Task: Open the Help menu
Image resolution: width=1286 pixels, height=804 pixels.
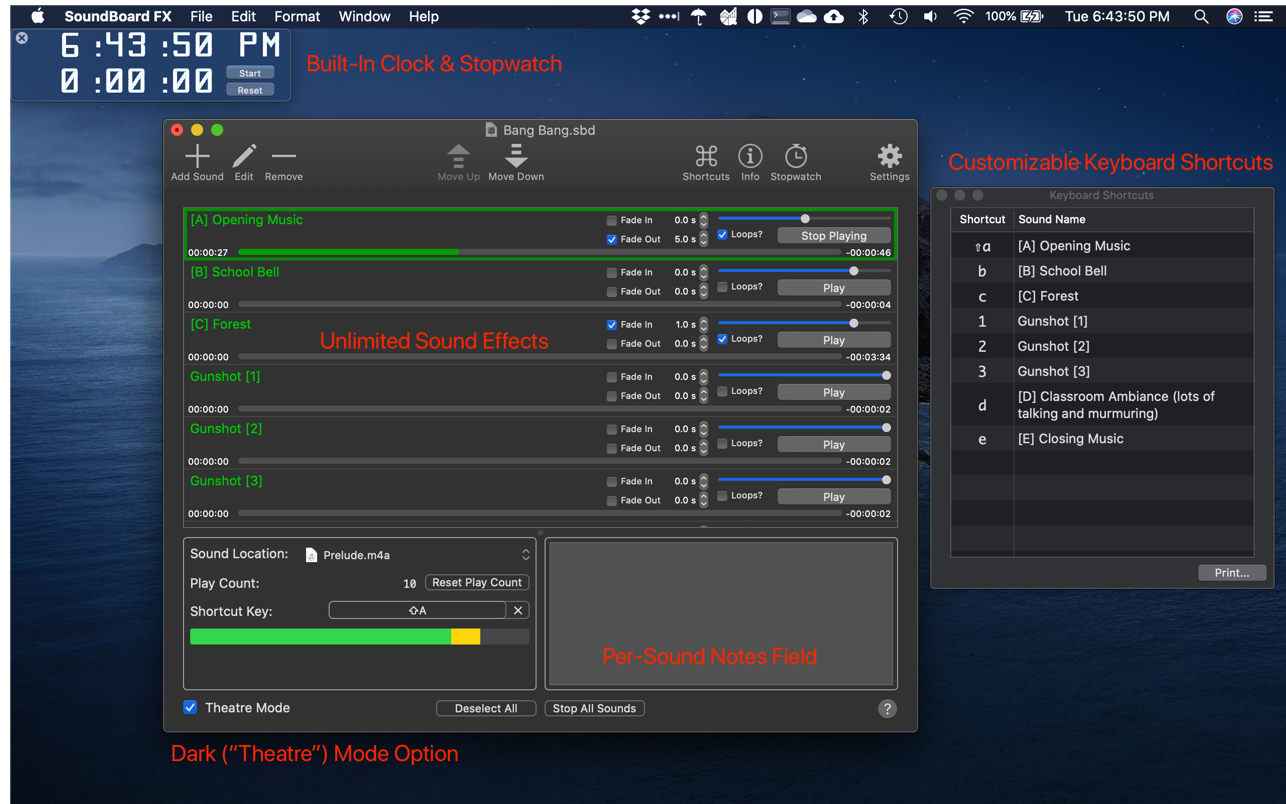Action: [x=423, y=16]
